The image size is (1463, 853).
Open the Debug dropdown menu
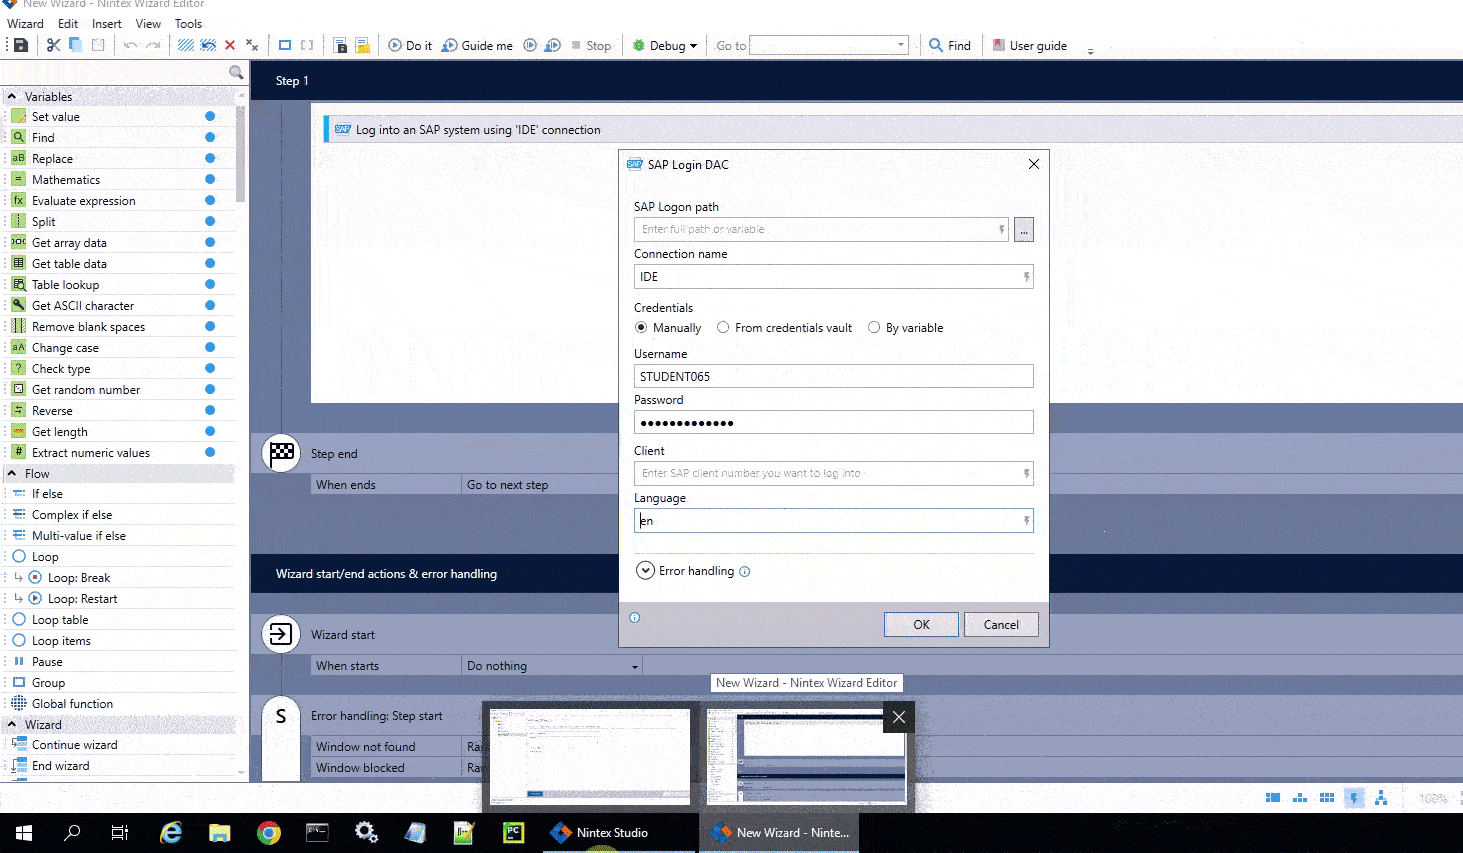(666, 45)
